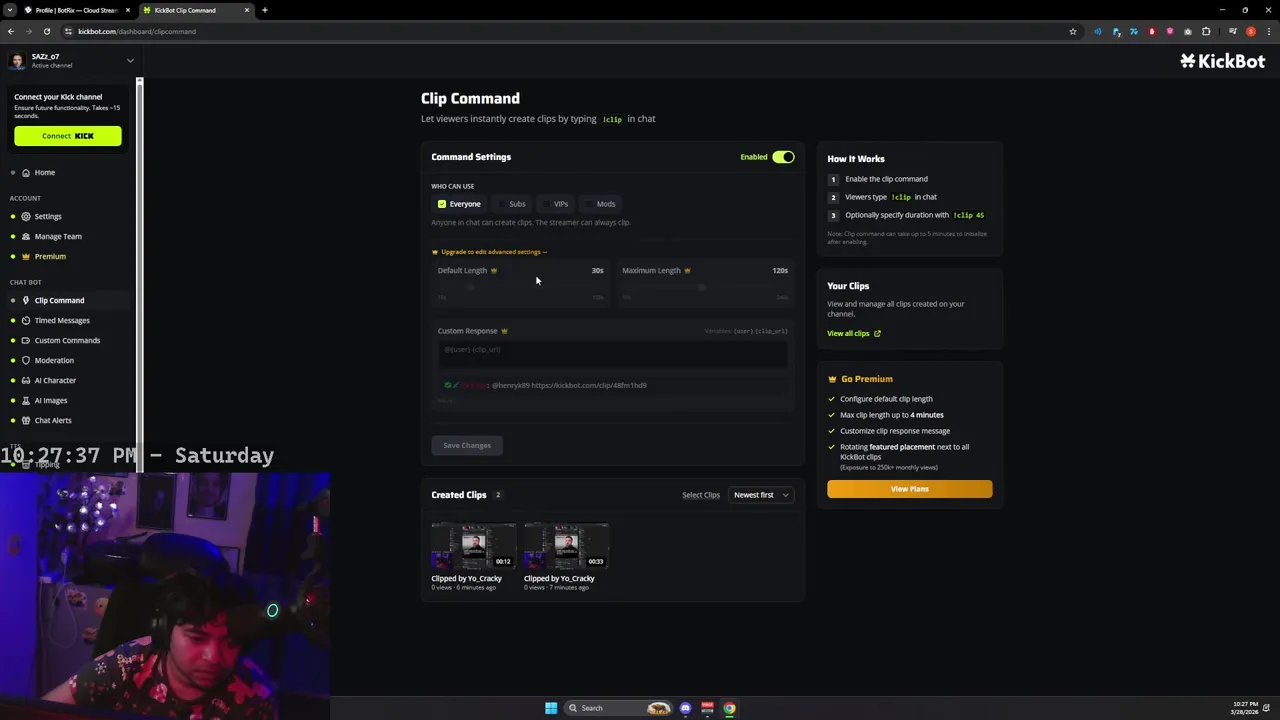1280x720 pixels.
Task: Open the View all clips link
Action: coord(848,334)
